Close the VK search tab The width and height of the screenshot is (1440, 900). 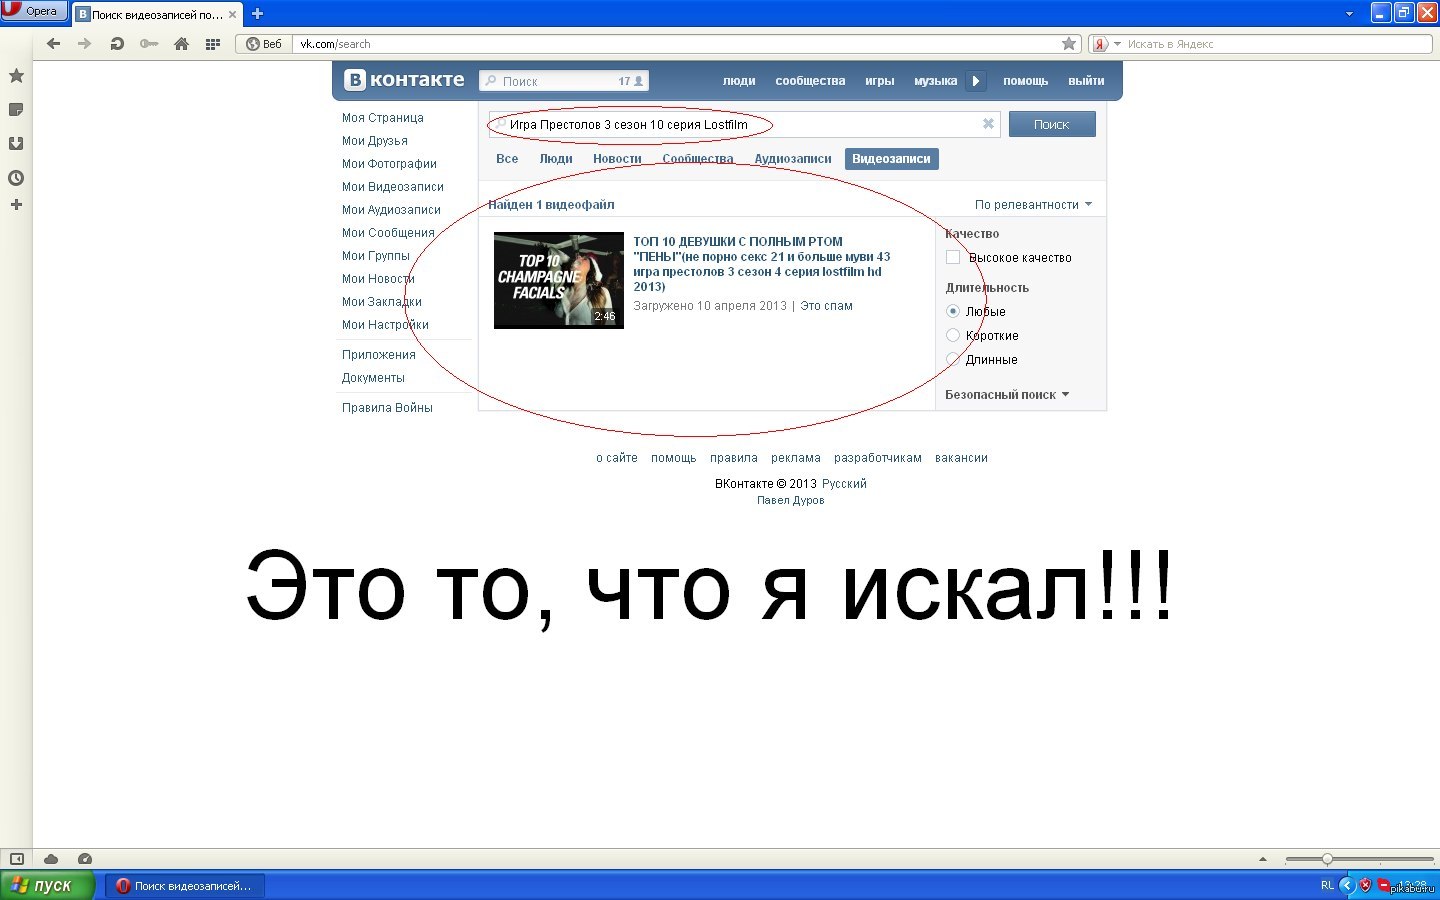pyautogui.click(x=233, y=15)
